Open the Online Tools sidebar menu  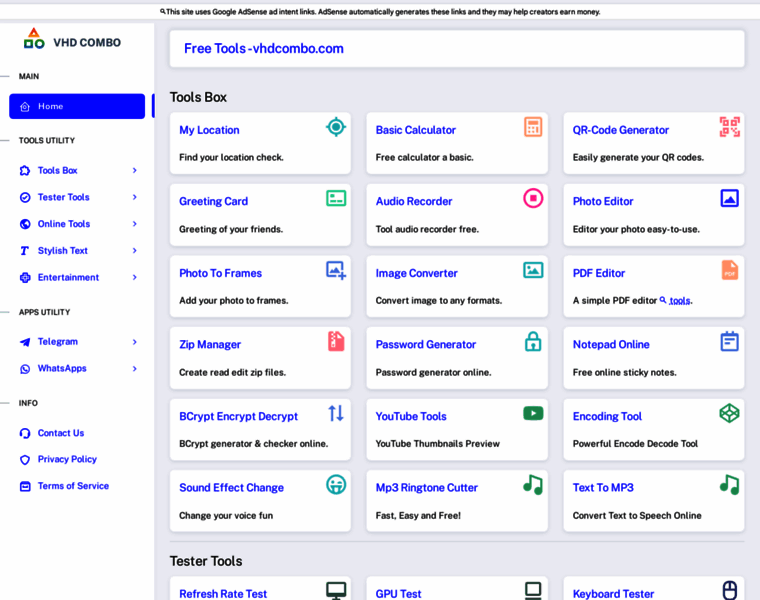pos(78,223)
